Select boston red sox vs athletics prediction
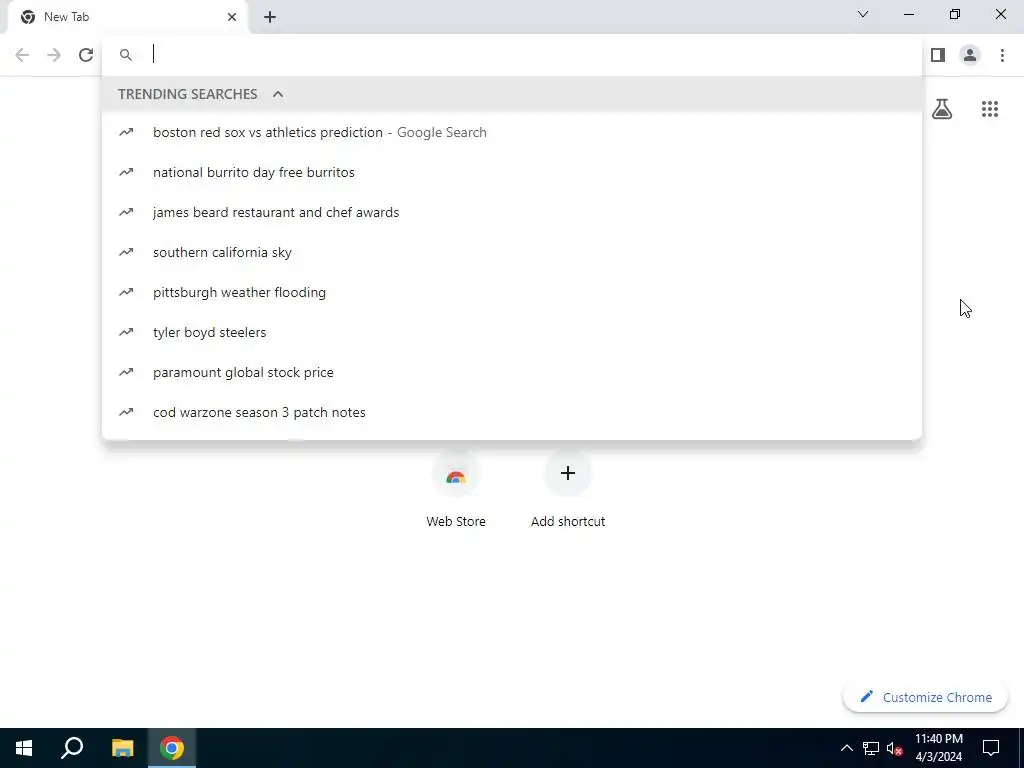The image size is (1024, 768). 512,133
